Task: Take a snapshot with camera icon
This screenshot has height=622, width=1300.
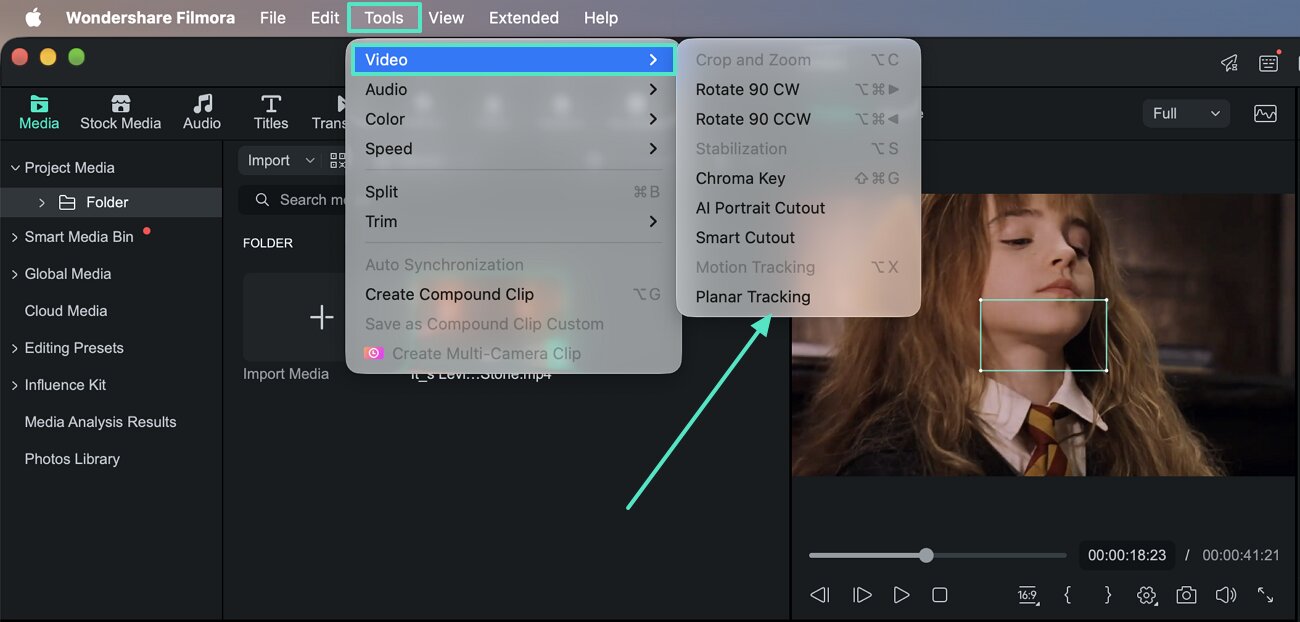Action: pyautogui.click(x=1186, y=595)
